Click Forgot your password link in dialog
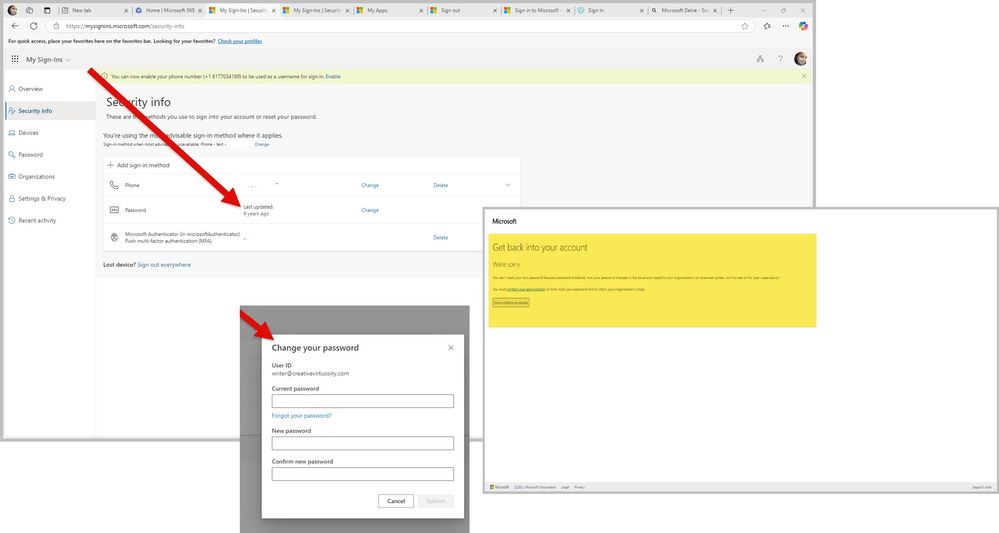Image resolution: width=999 pixels, height=533 pixels. click(301, 416)
